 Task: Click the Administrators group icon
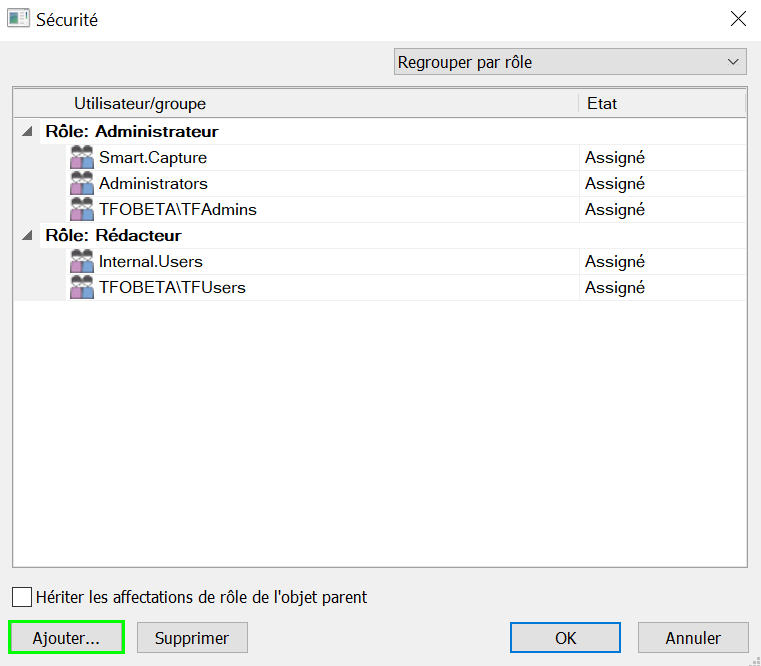[x=82, y=183]
